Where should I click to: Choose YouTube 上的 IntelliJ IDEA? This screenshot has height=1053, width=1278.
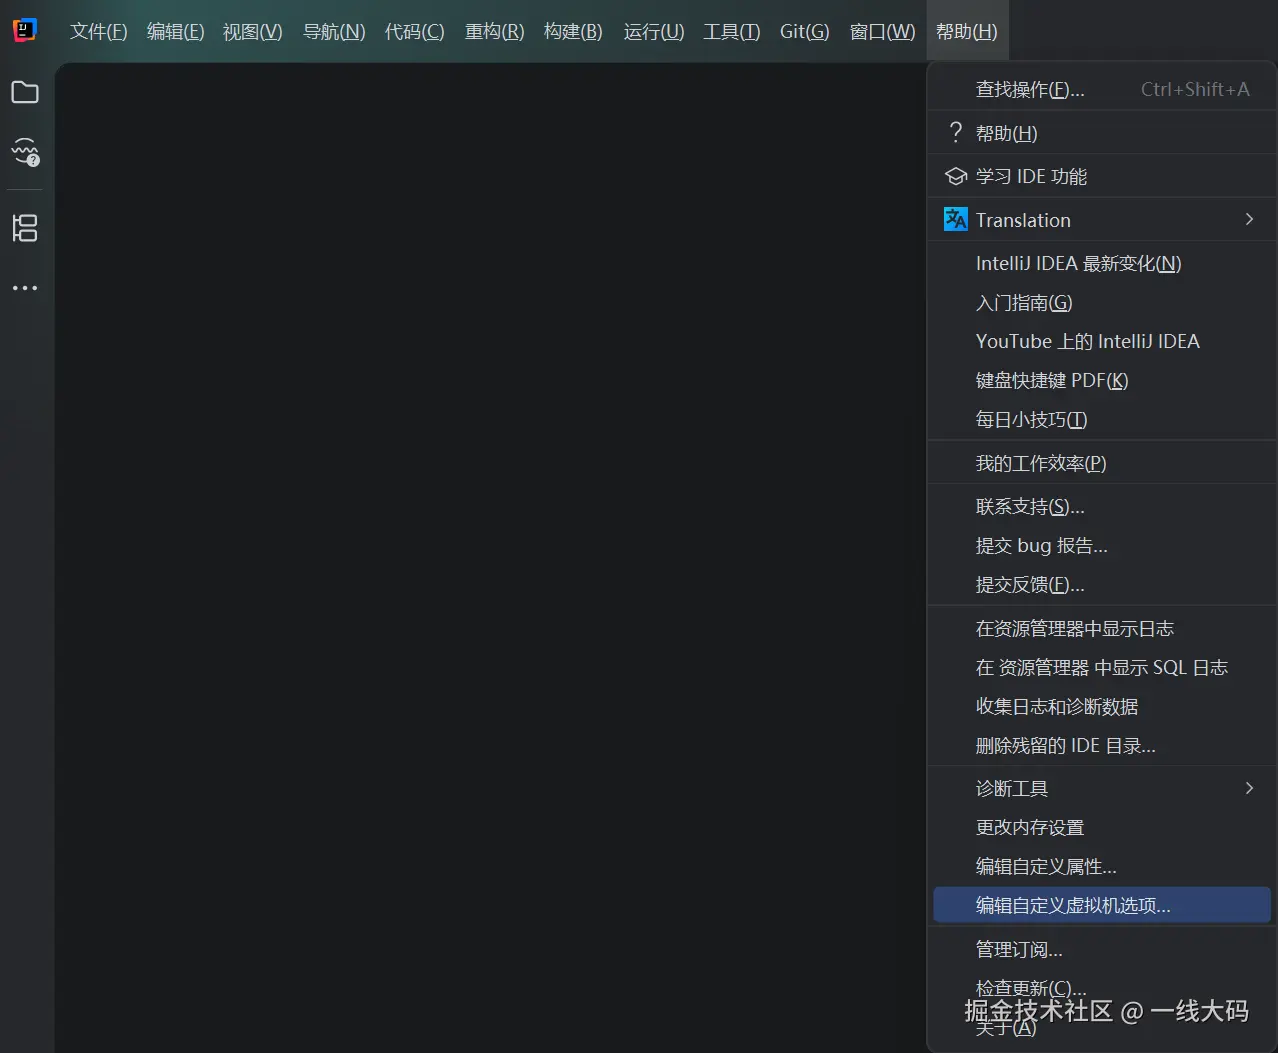point(1102,341)
